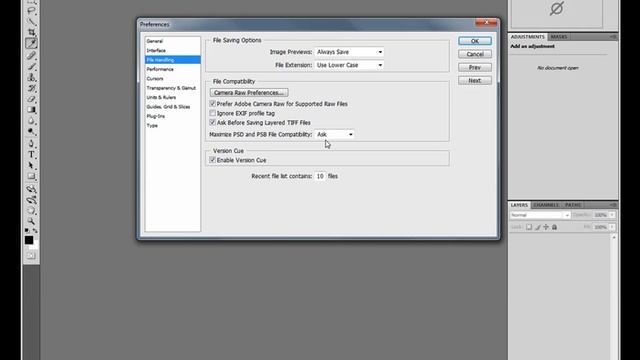Select the Horizontal Type tool
This screenshot has width=640, height=360.
click(31, 155)
